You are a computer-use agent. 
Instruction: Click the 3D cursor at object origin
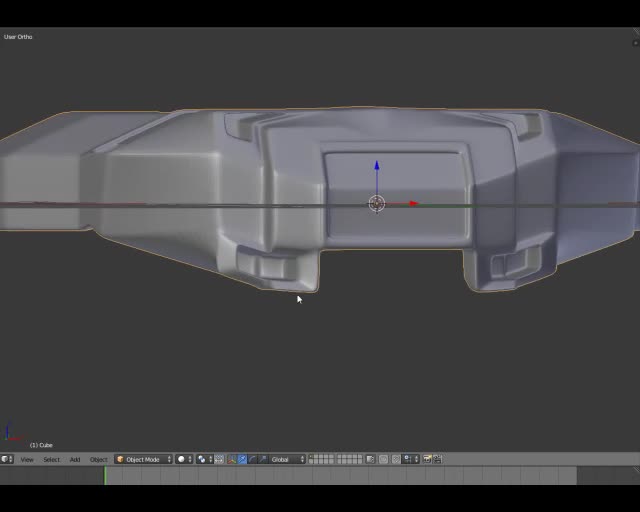[x=377, y=203]
